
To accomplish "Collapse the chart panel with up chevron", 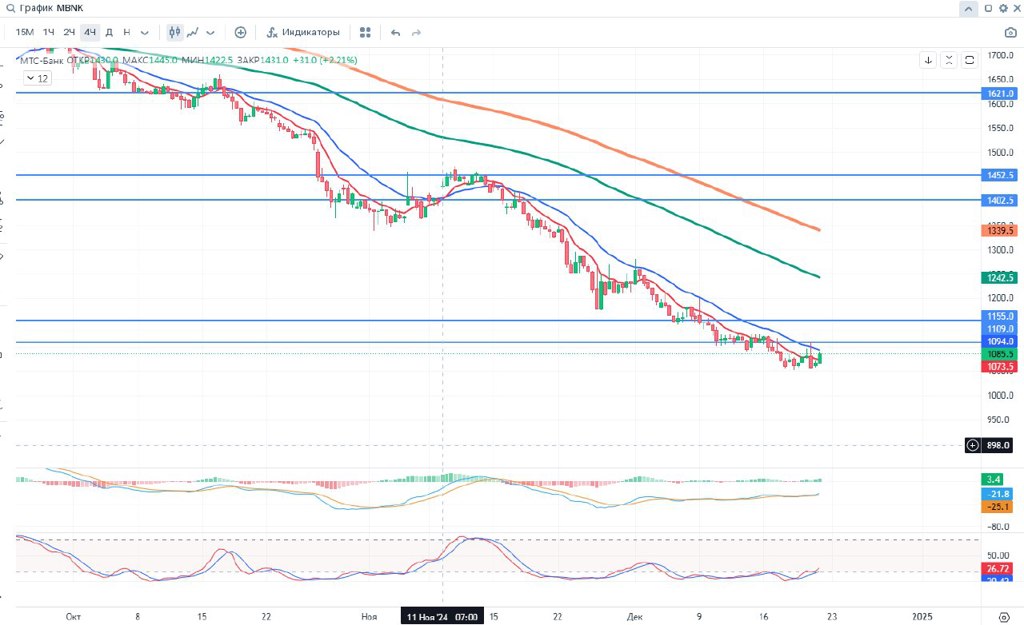I will [x=968, y=8].
